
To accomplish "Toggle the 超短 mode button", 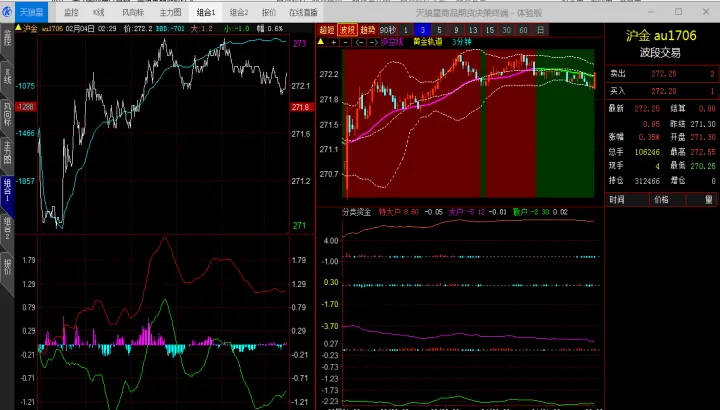I will pyautogui.click(x=326, y=30).
